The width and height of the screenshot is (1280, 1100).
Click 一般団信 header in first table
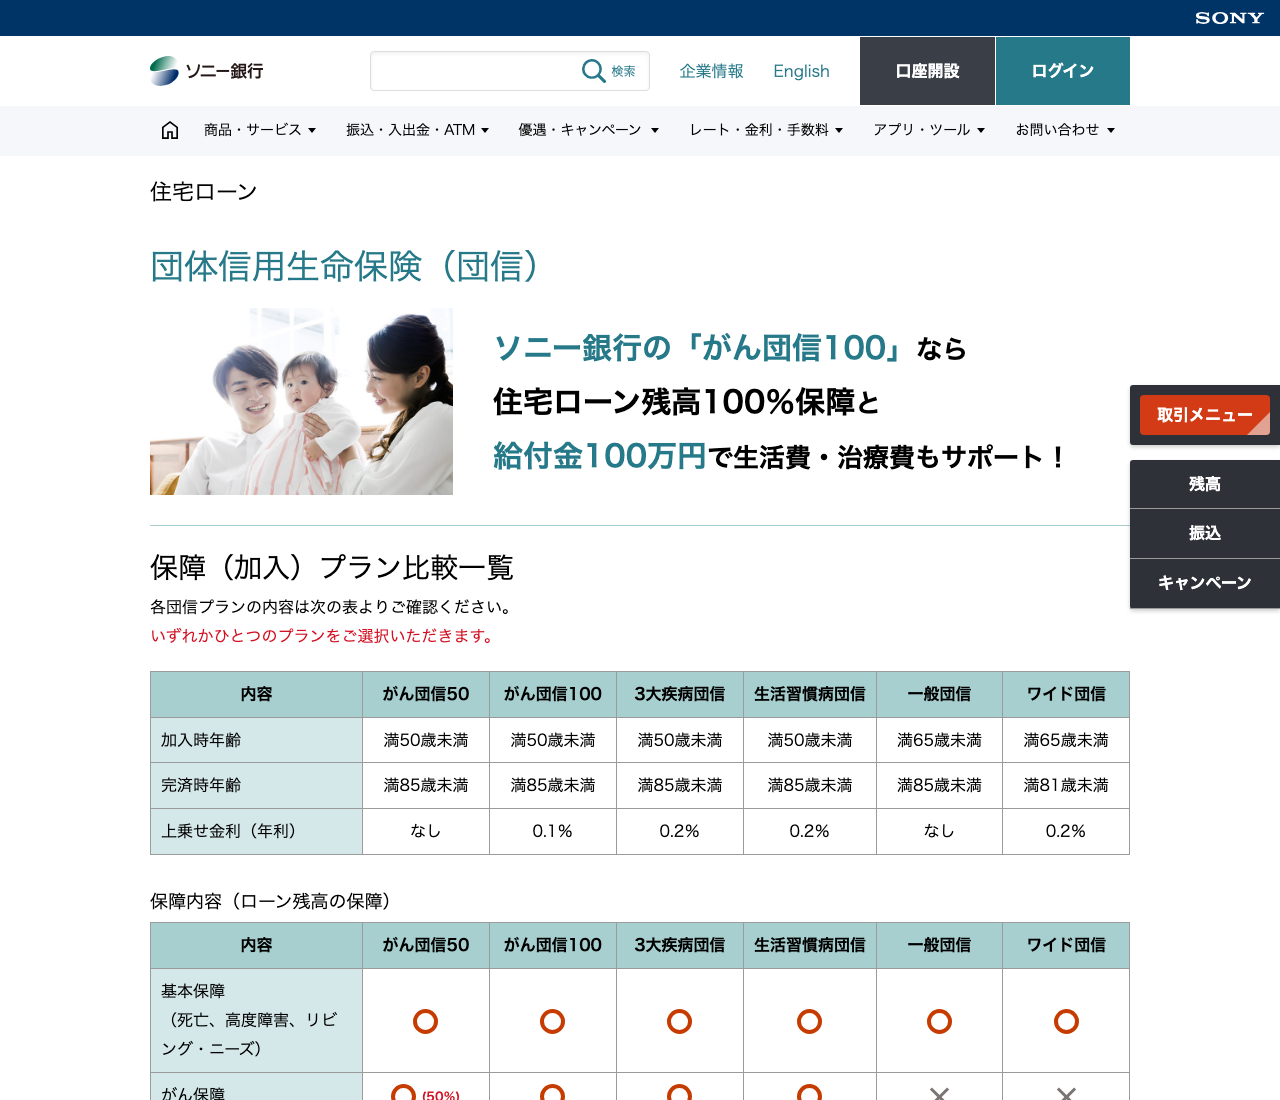point(939,694)
